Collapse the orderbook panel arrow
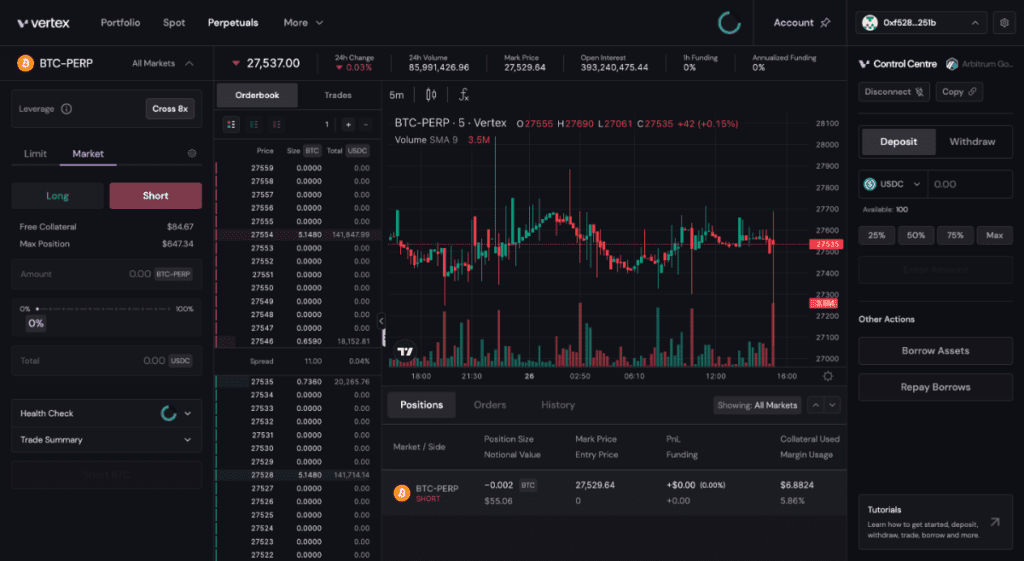 381,321
